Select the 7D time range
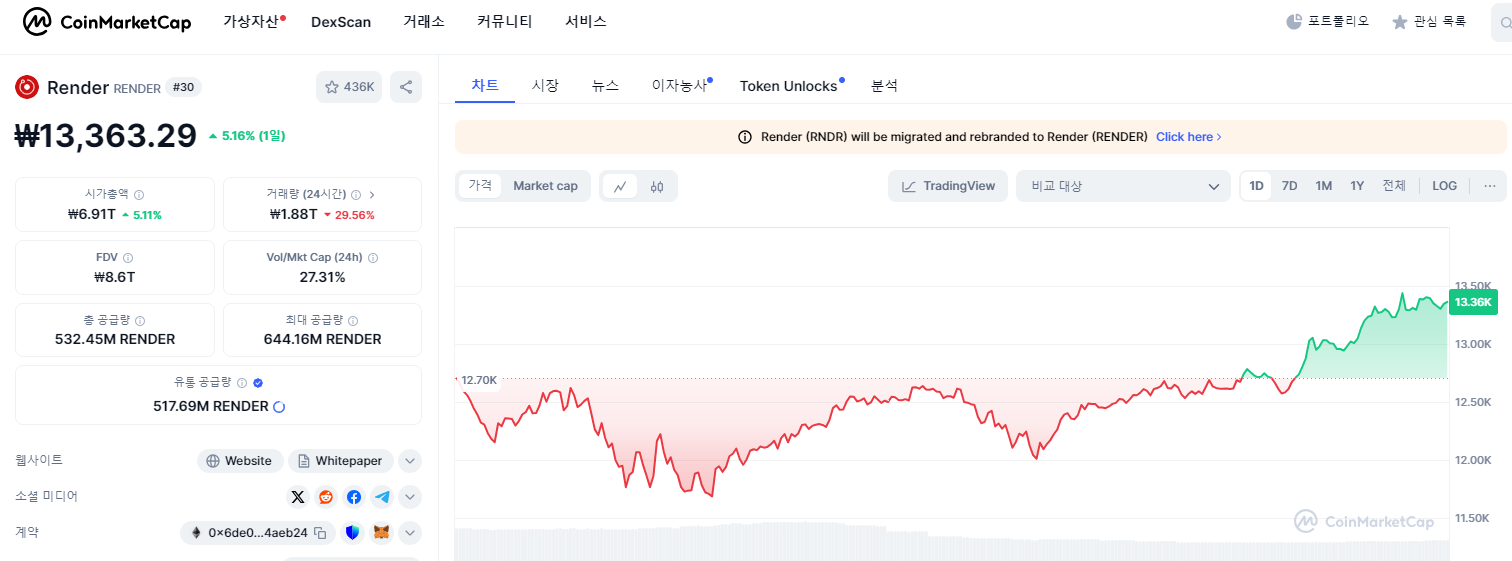1512x561 pixels. click(1290, 186)
